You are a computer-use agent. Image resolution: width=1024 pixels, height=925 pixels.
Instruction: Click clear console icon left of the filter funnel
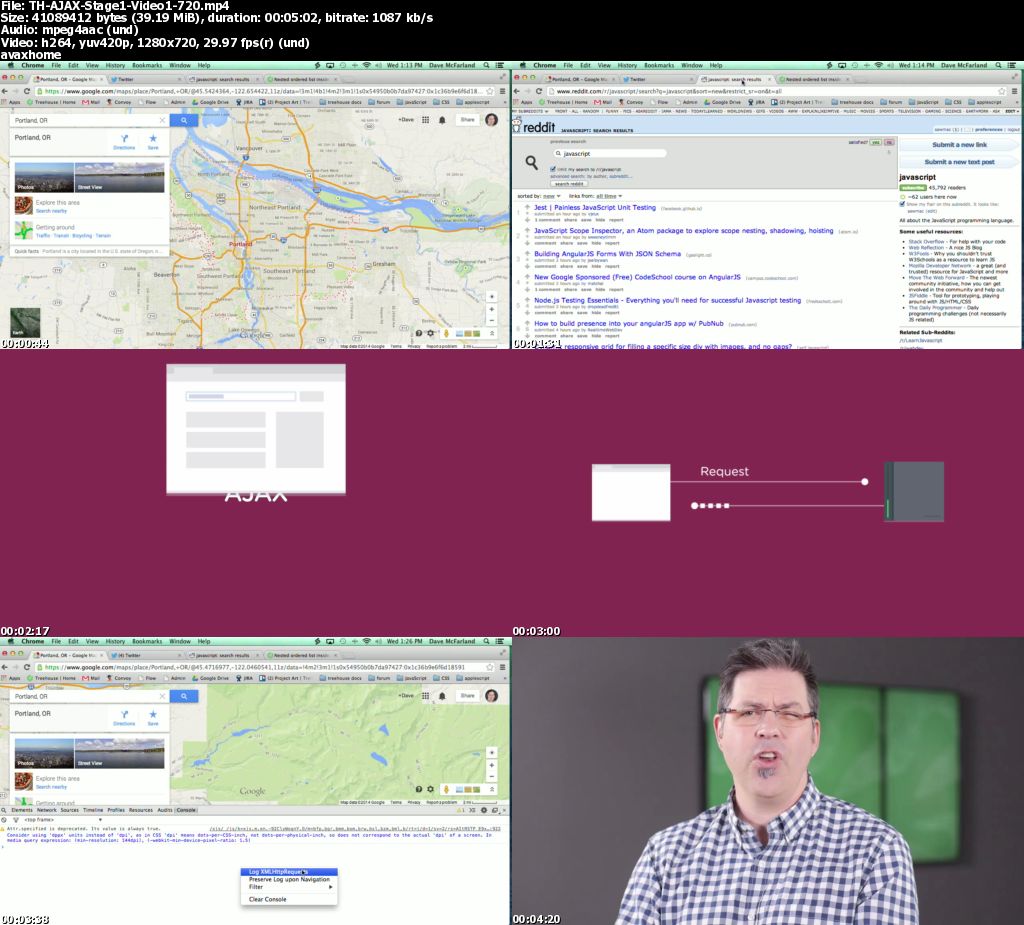tap(4, 819)
